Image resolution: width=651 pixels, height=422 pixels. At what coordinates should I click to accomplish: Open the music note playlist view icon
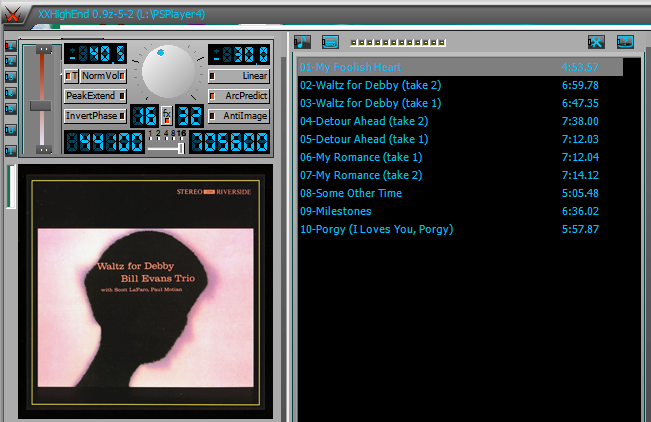302,42
